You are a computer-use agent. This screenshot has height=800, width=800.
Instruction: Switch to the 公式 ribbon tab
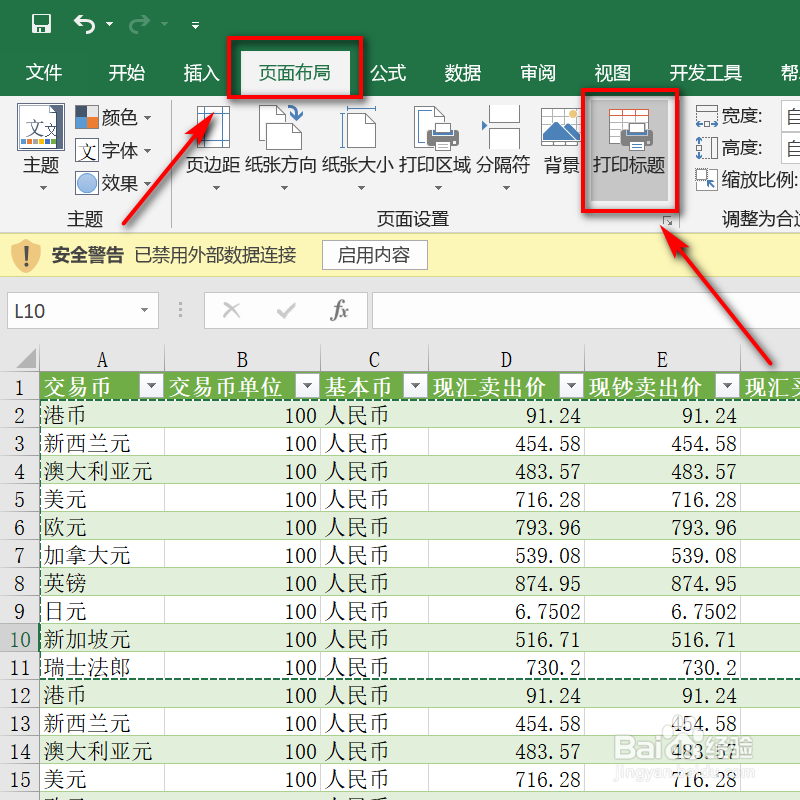tap(387, 72)
